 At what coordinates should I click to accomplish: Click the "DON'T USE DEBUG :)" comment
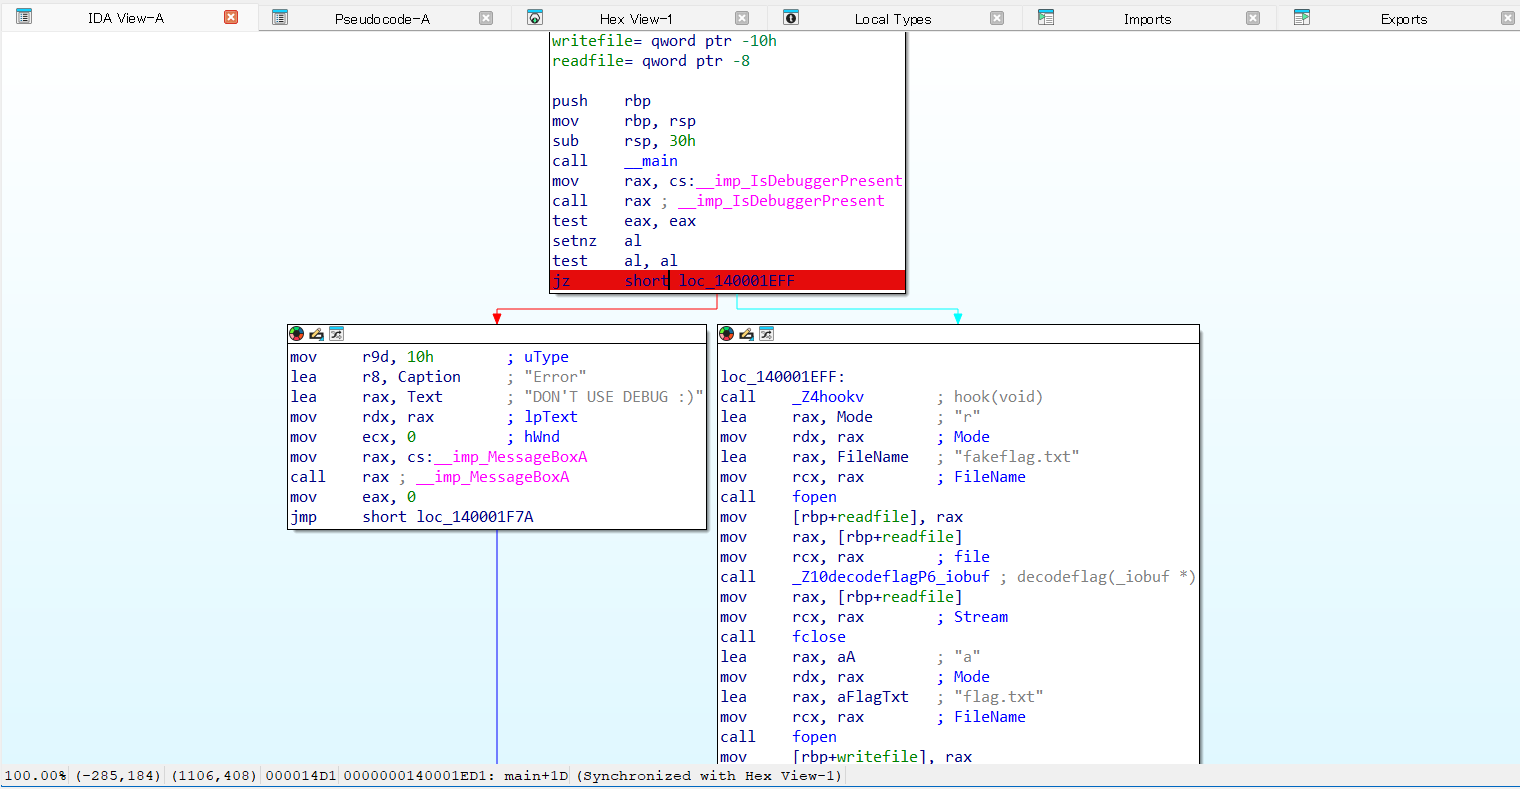(613, 397)
